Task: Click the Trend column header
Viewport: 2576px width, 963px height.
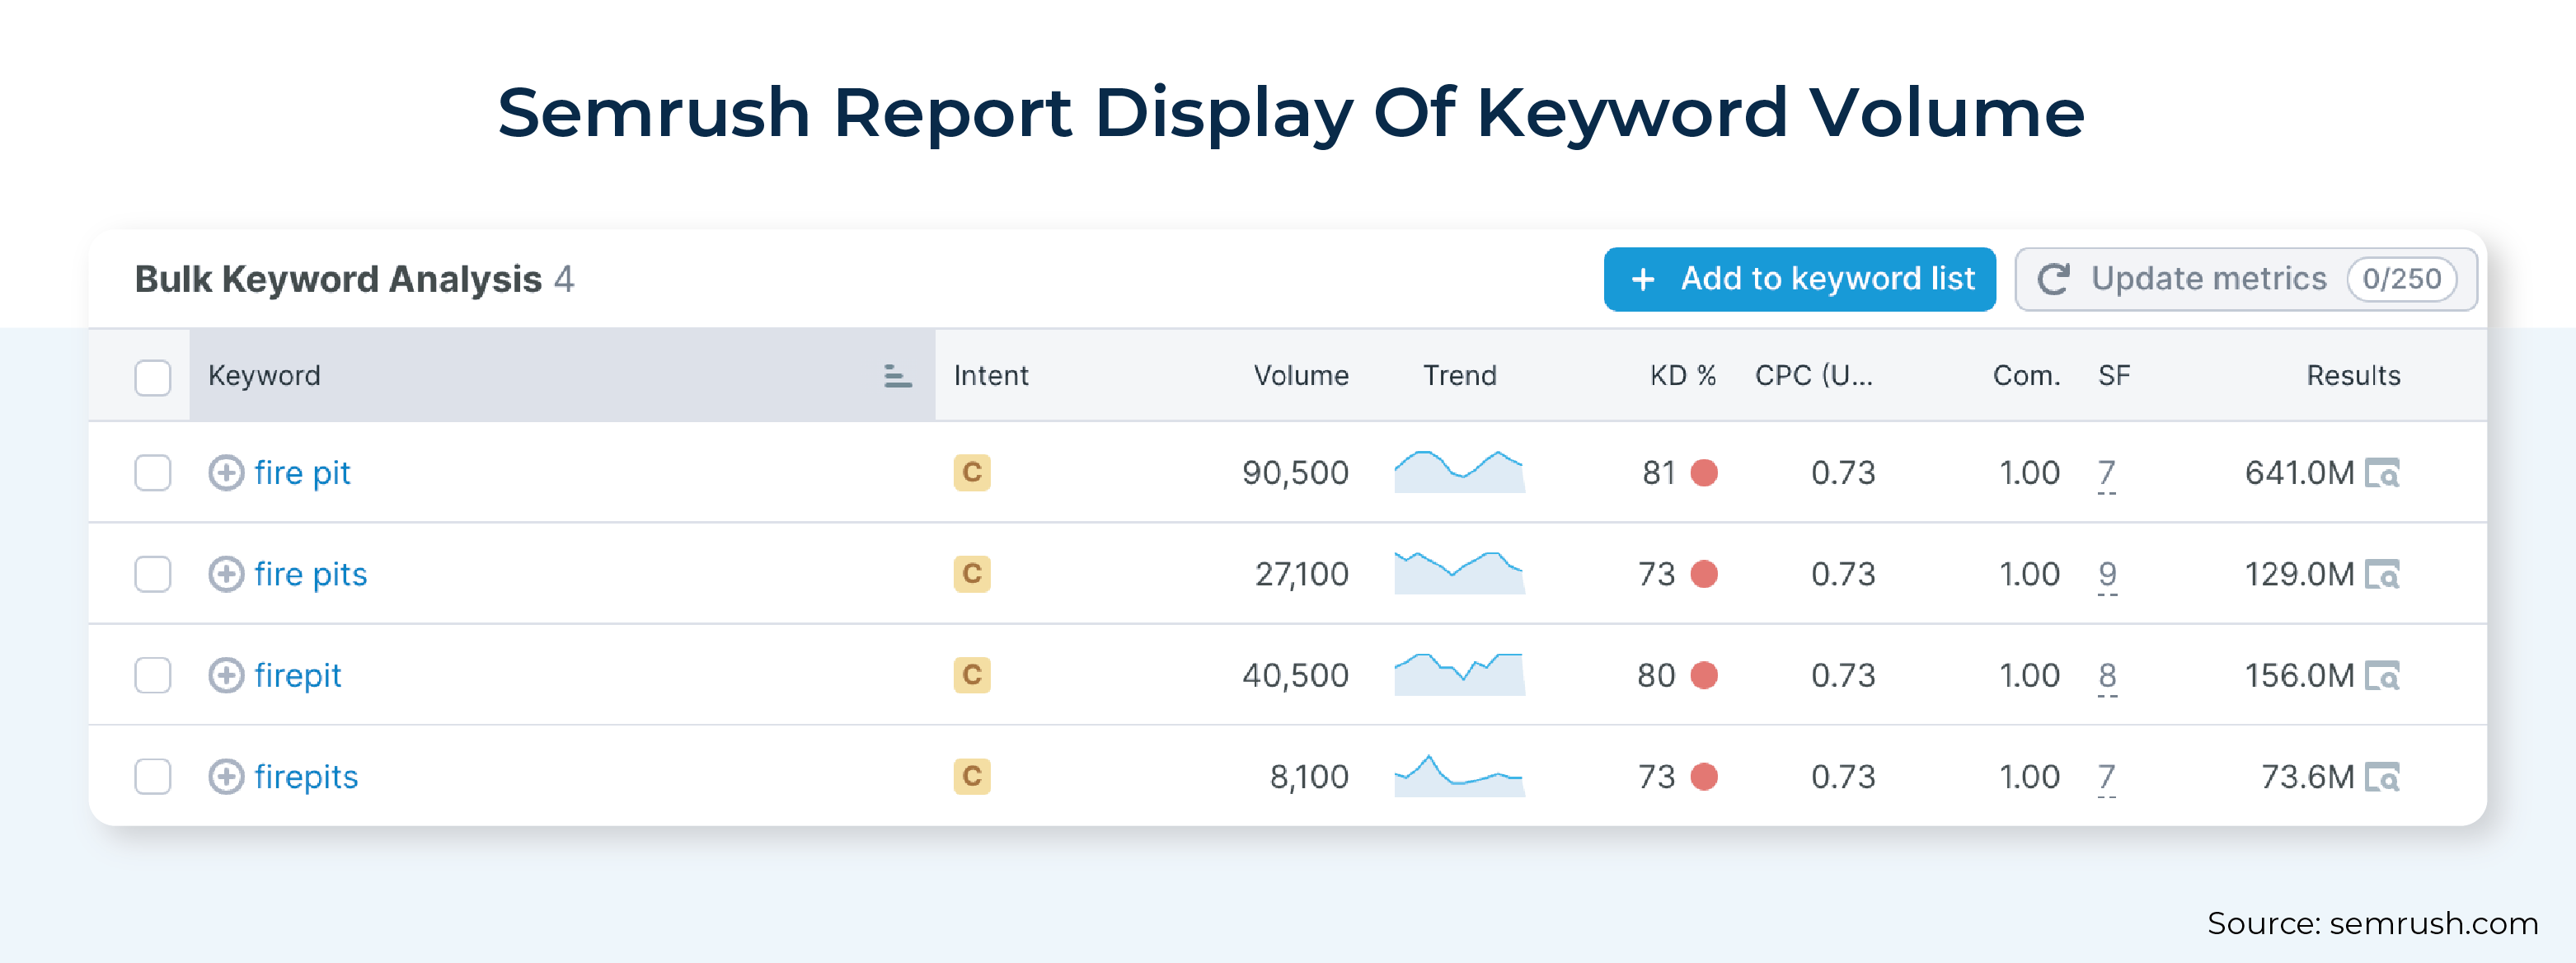Action: 1460,376
